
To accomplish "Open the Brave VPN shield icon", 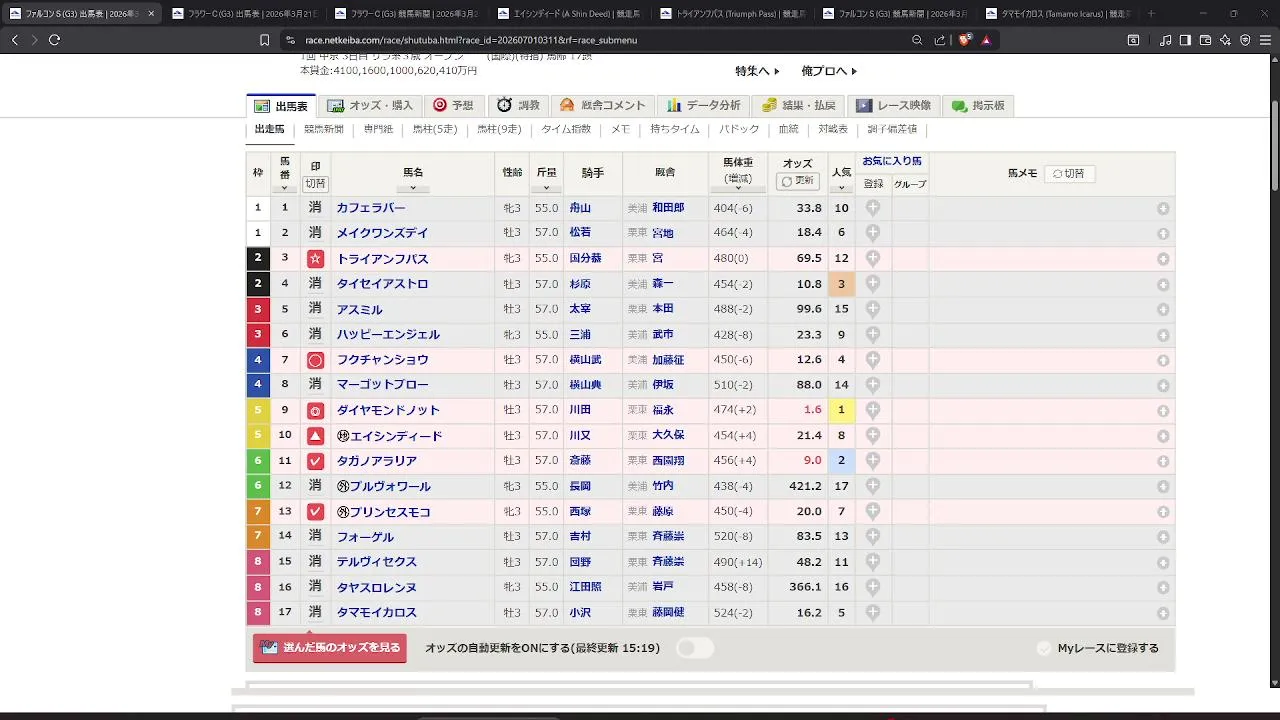I will coord(1245,40).
